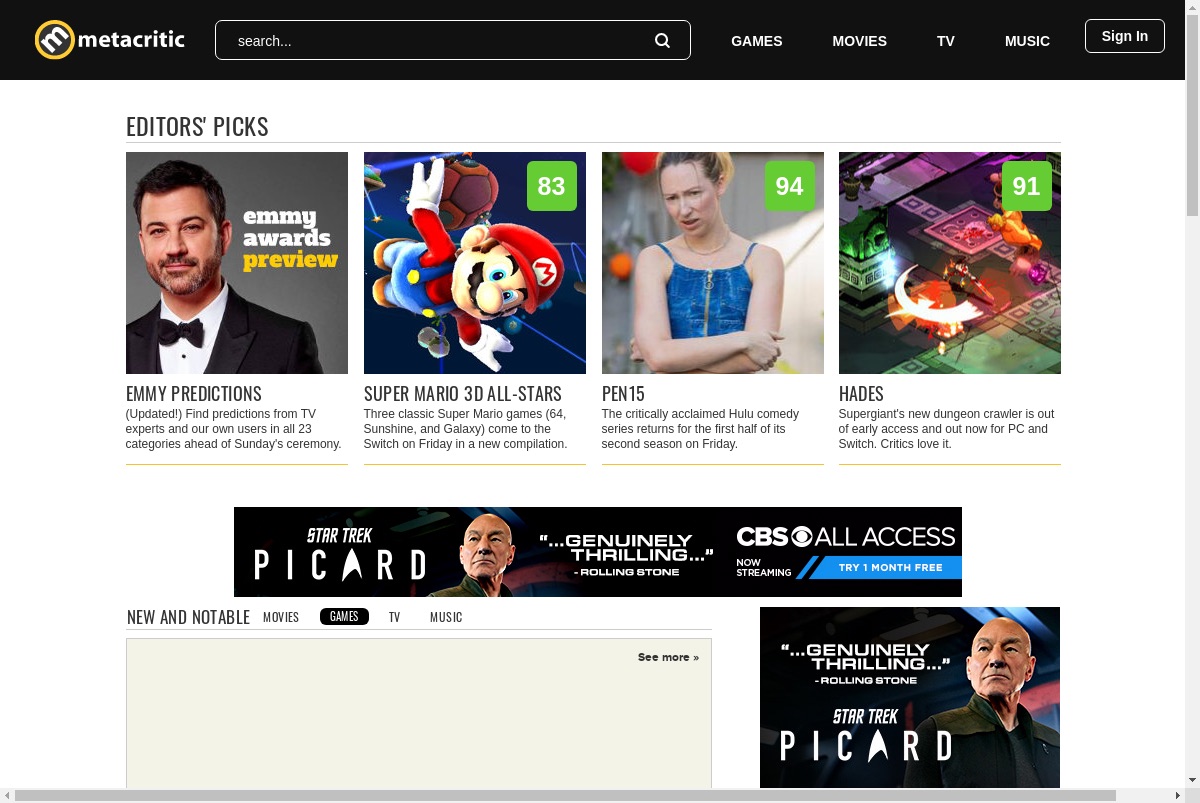Open the Emmy awards preview thumbnail
Viewport: 1200px width, 803px height.
click(x=237, y=263)
